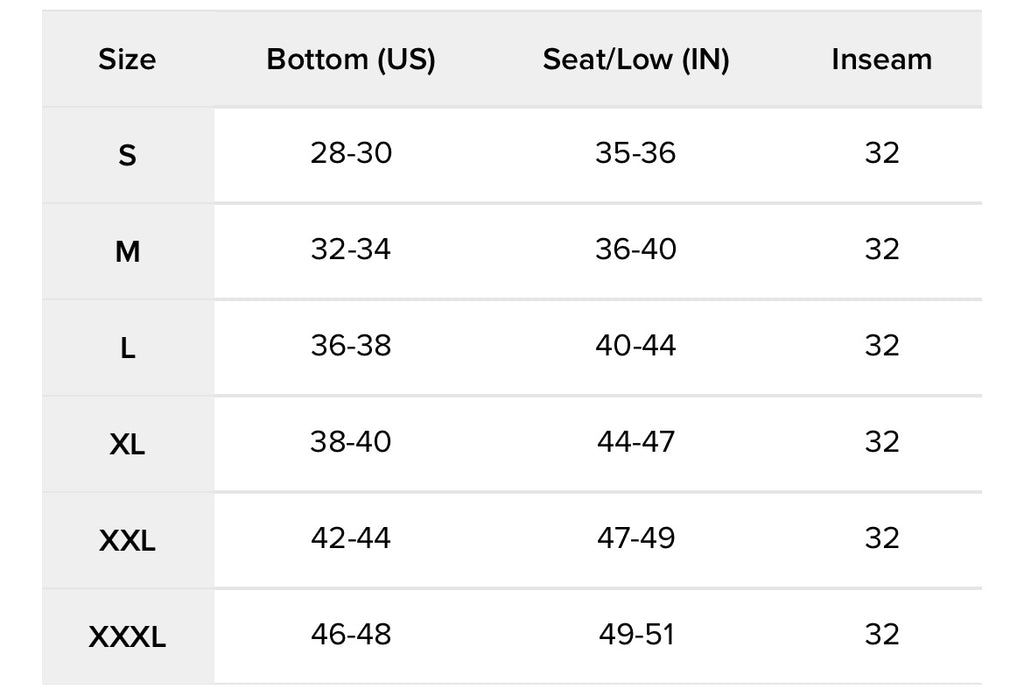Click the Seat/Low (IN) column header
Image resolution: width=1024 pixels, height=696 pixels.
coord(636,60)
